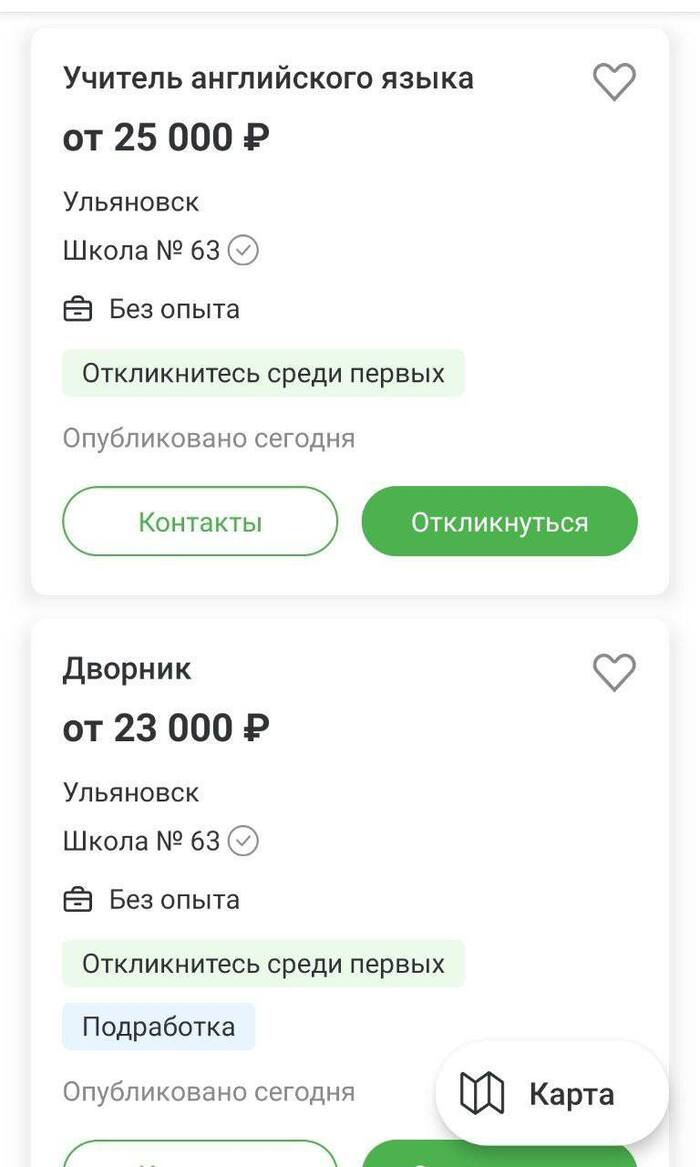
Task: Tap the map icon inside the Карта button
Action: (x=480, y=1093)
